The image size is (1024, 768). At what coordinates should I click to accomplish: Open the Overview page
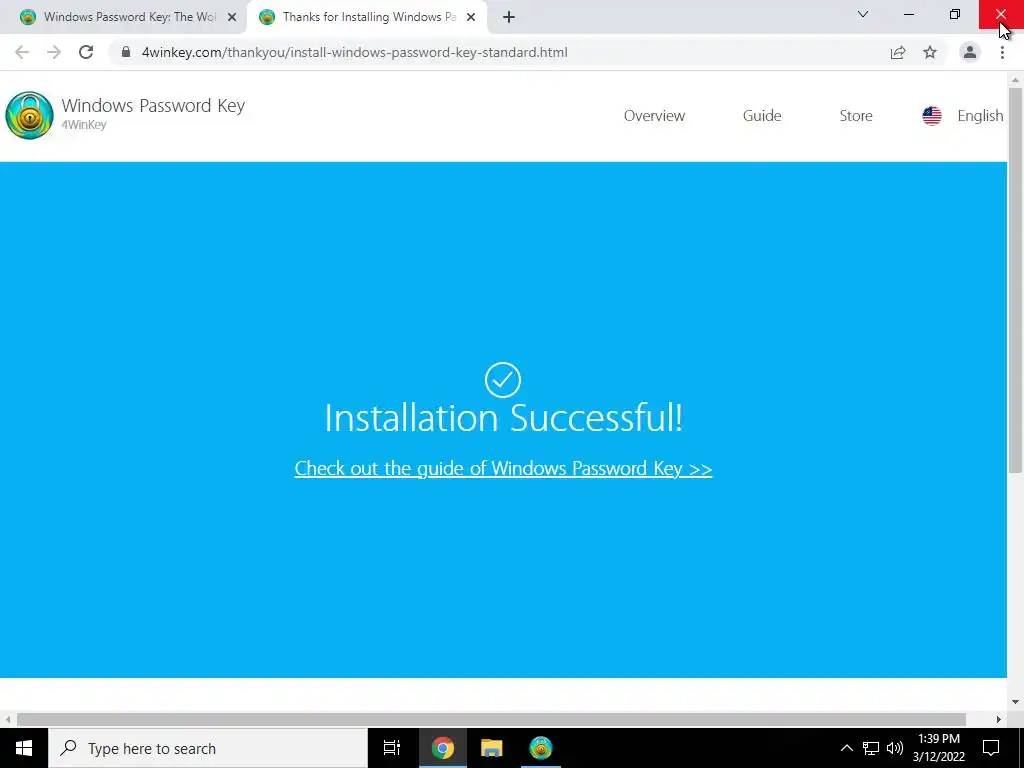[654, 116]
